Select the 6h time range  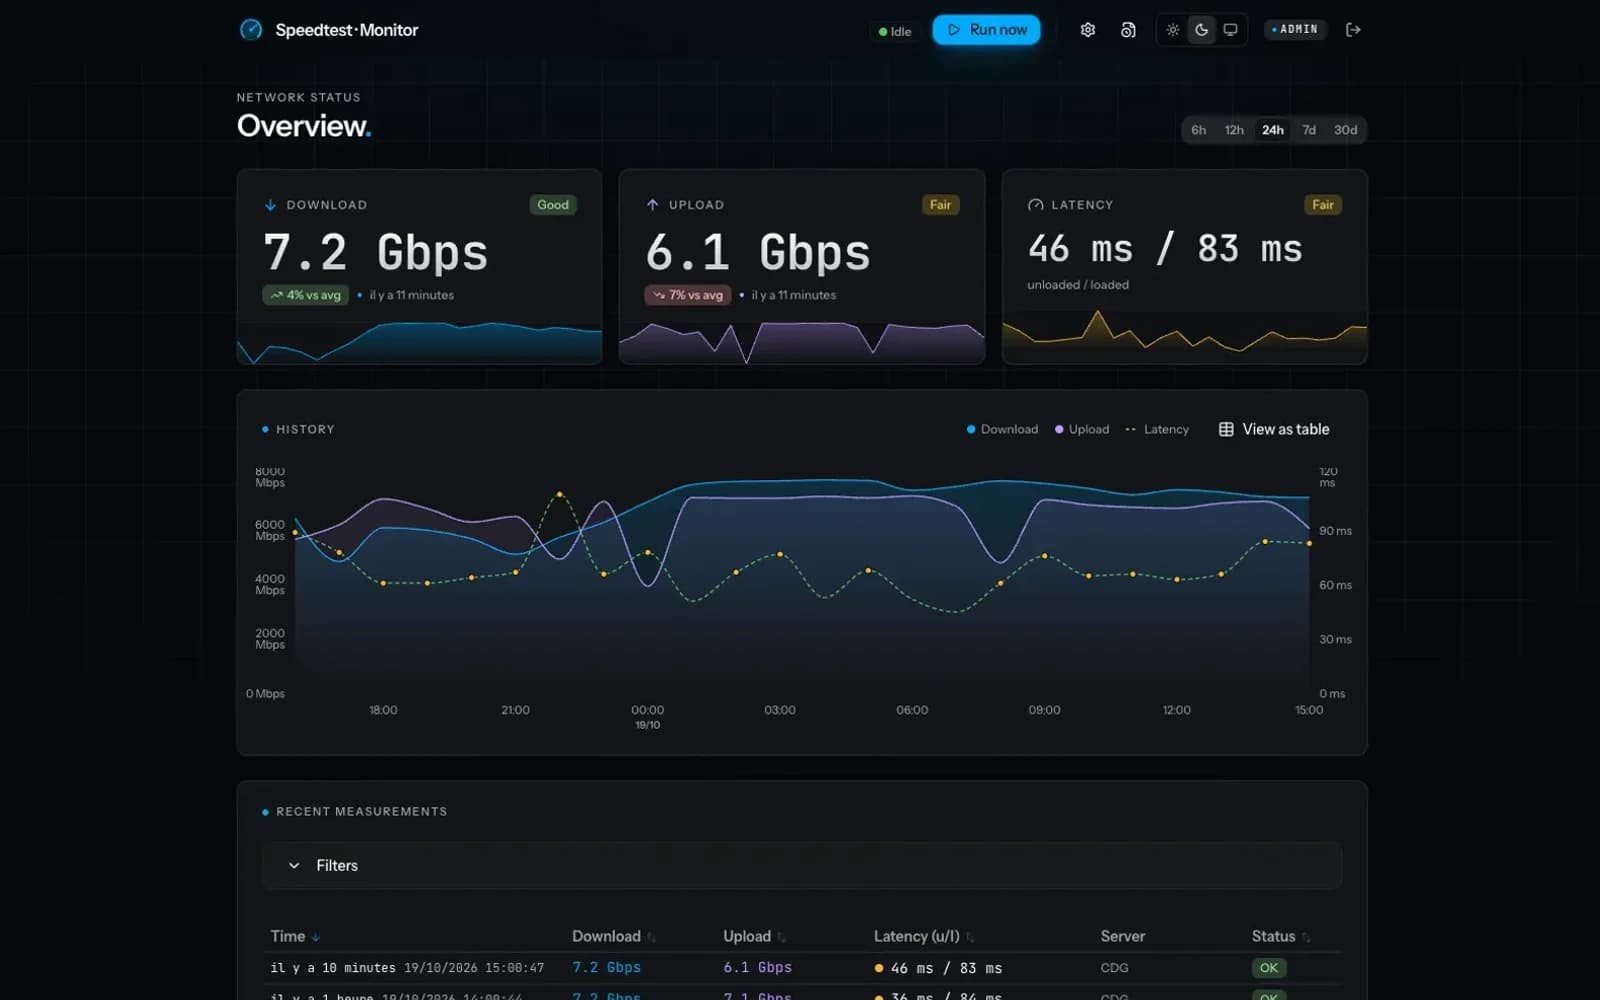pyautogui.click(x=1198, y=130)
